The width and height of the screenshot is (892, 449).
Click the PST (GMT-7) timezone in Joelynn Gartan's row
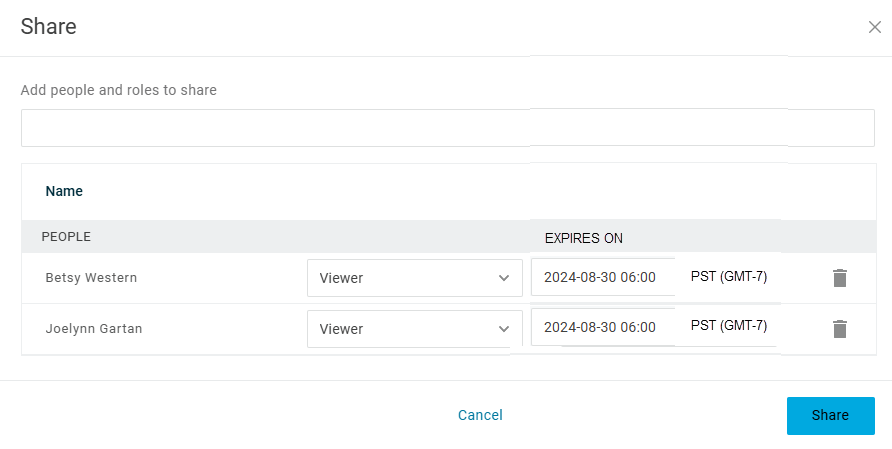click(x=729, y=325)
